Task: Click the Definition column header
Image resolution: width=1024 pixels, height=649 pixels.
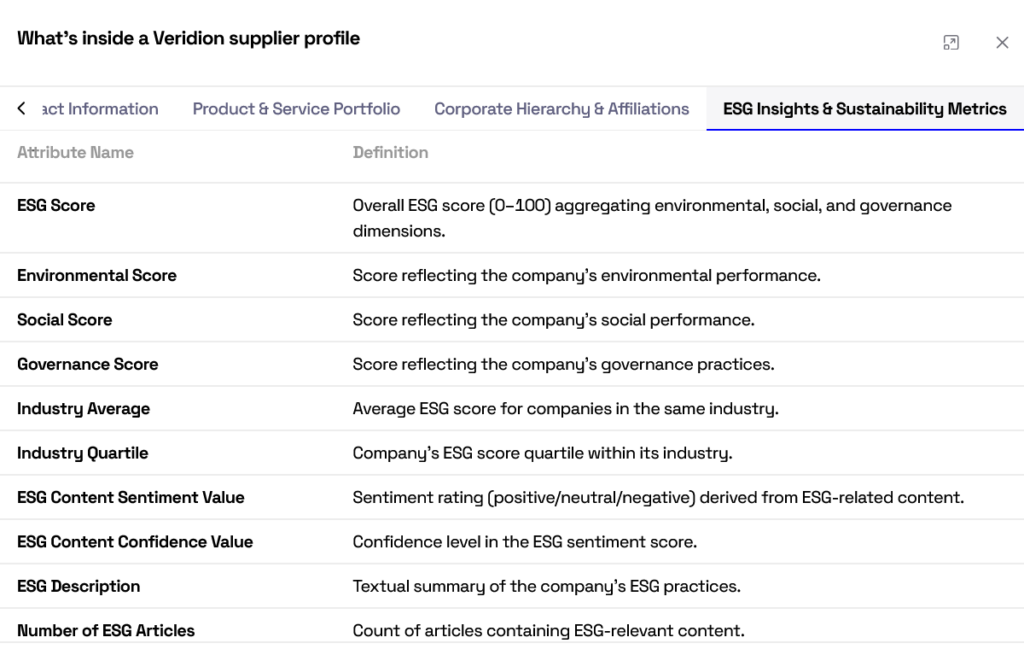Action: (x=390, y=153)
